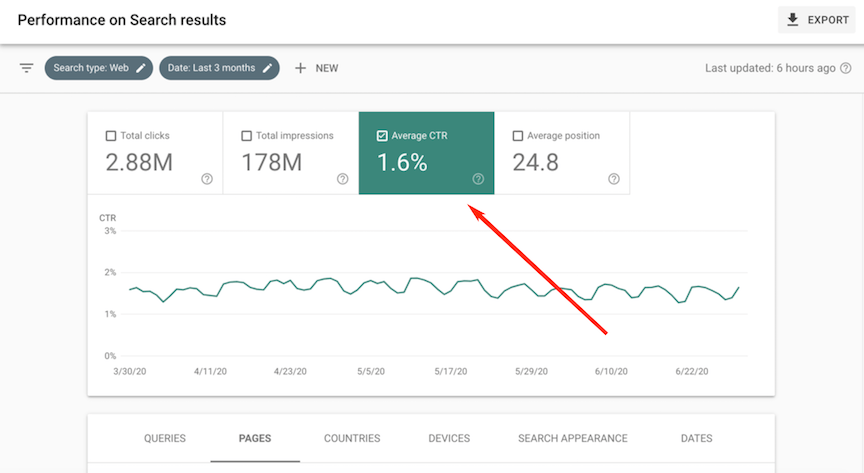Click the plus icon to add filter
Screen dimensions: 864x473
pos(300,68)
